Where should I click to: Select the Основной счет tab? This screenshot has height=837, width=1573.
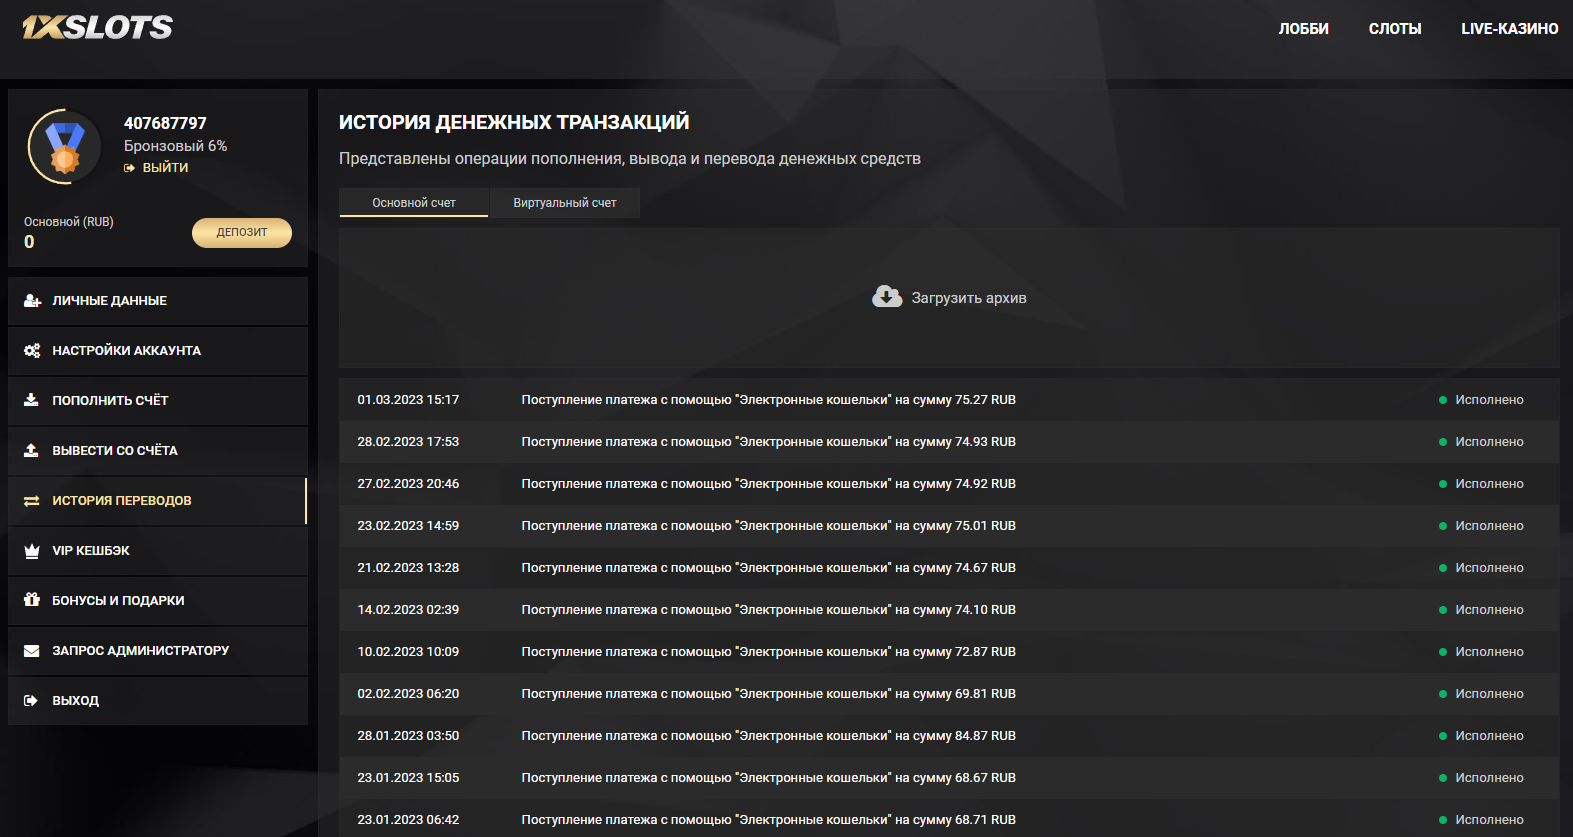414,203
